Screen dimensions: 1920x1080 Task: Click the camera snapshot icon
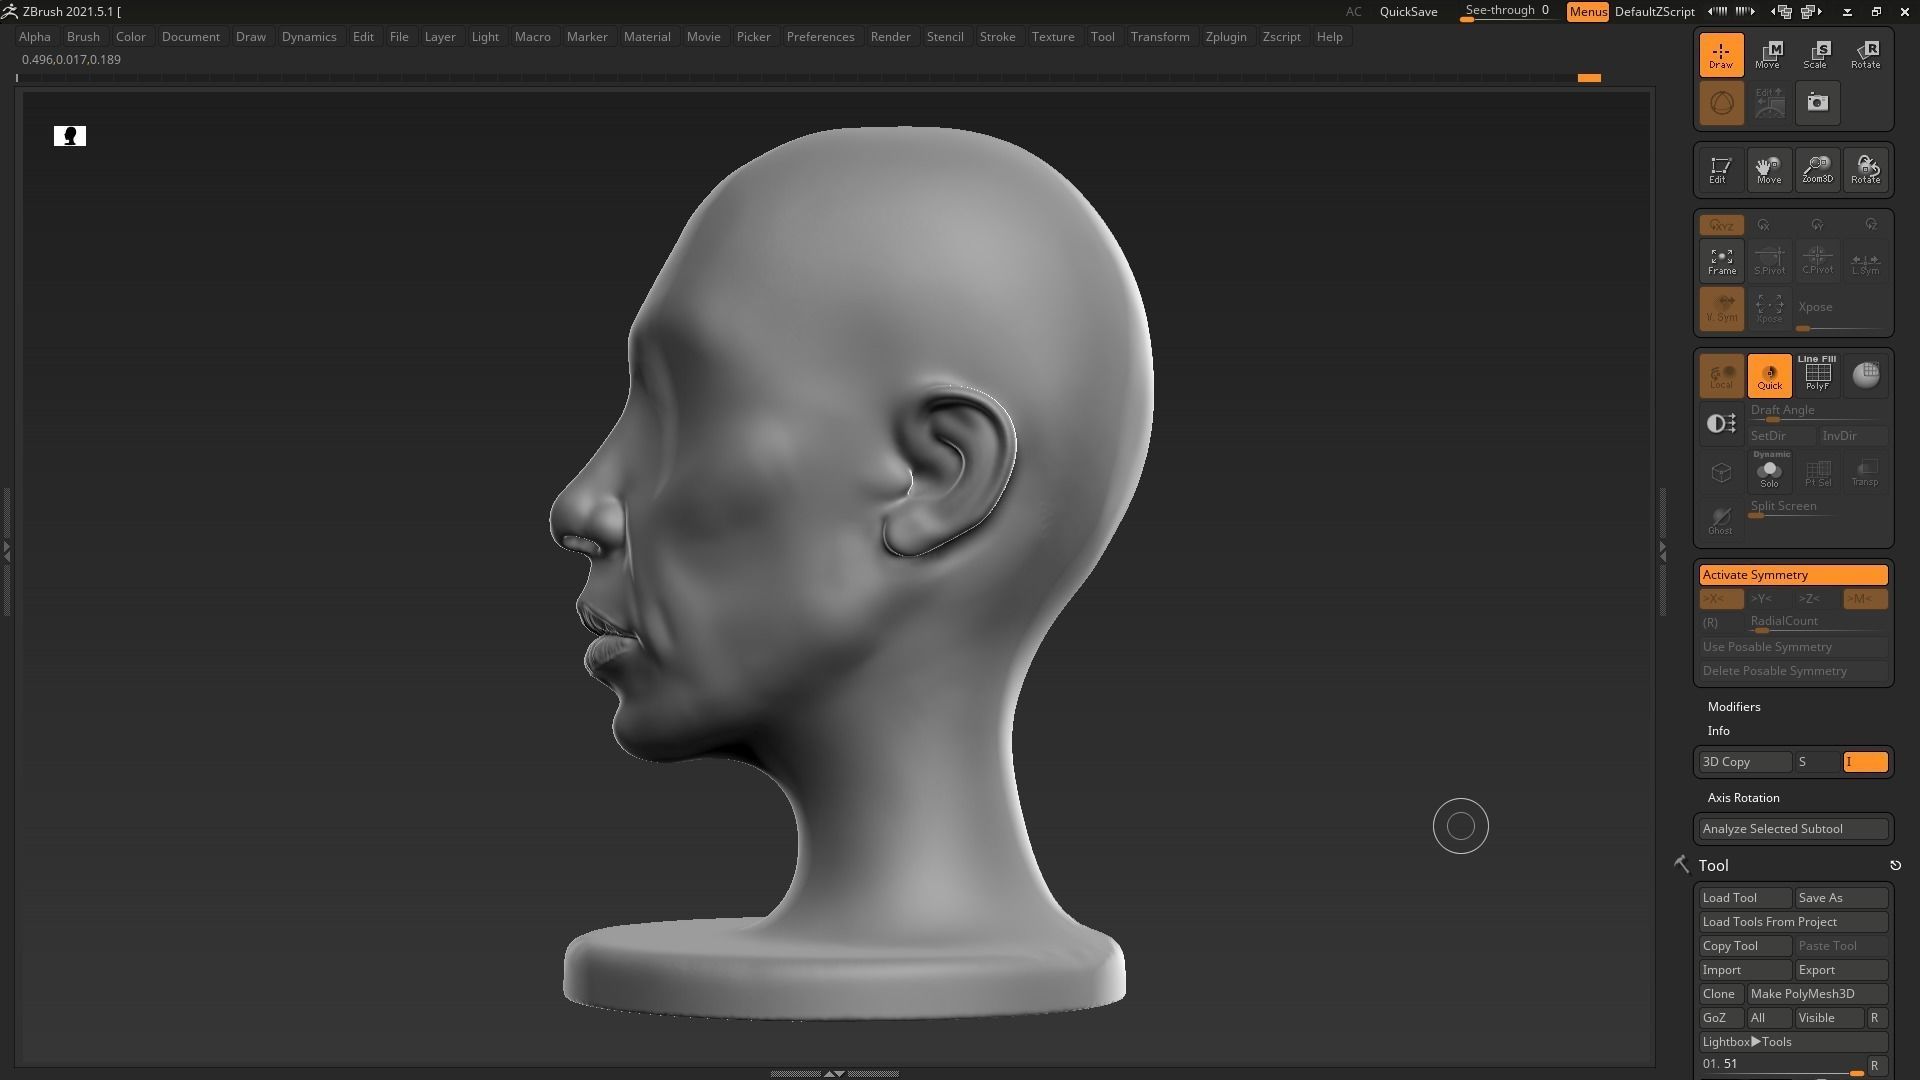click(1817, 103)
